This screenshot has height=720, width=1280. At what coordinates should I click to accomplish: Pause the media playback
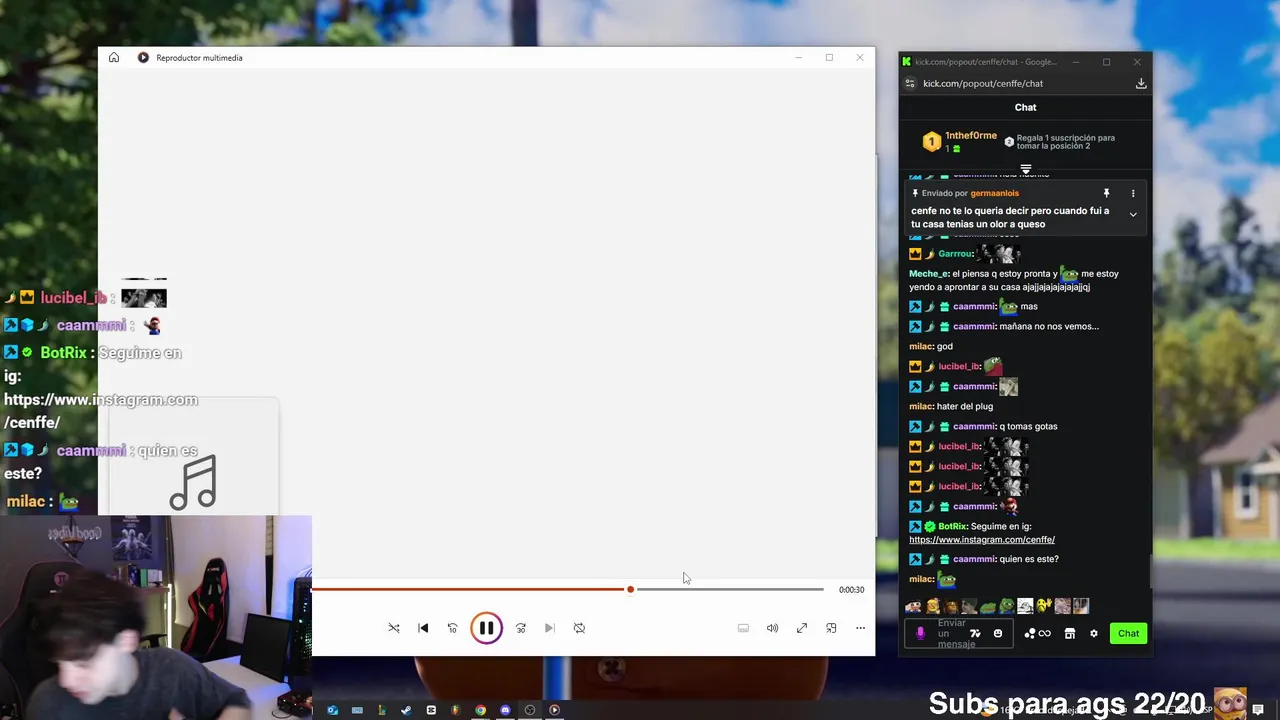(x=486, y=628)
